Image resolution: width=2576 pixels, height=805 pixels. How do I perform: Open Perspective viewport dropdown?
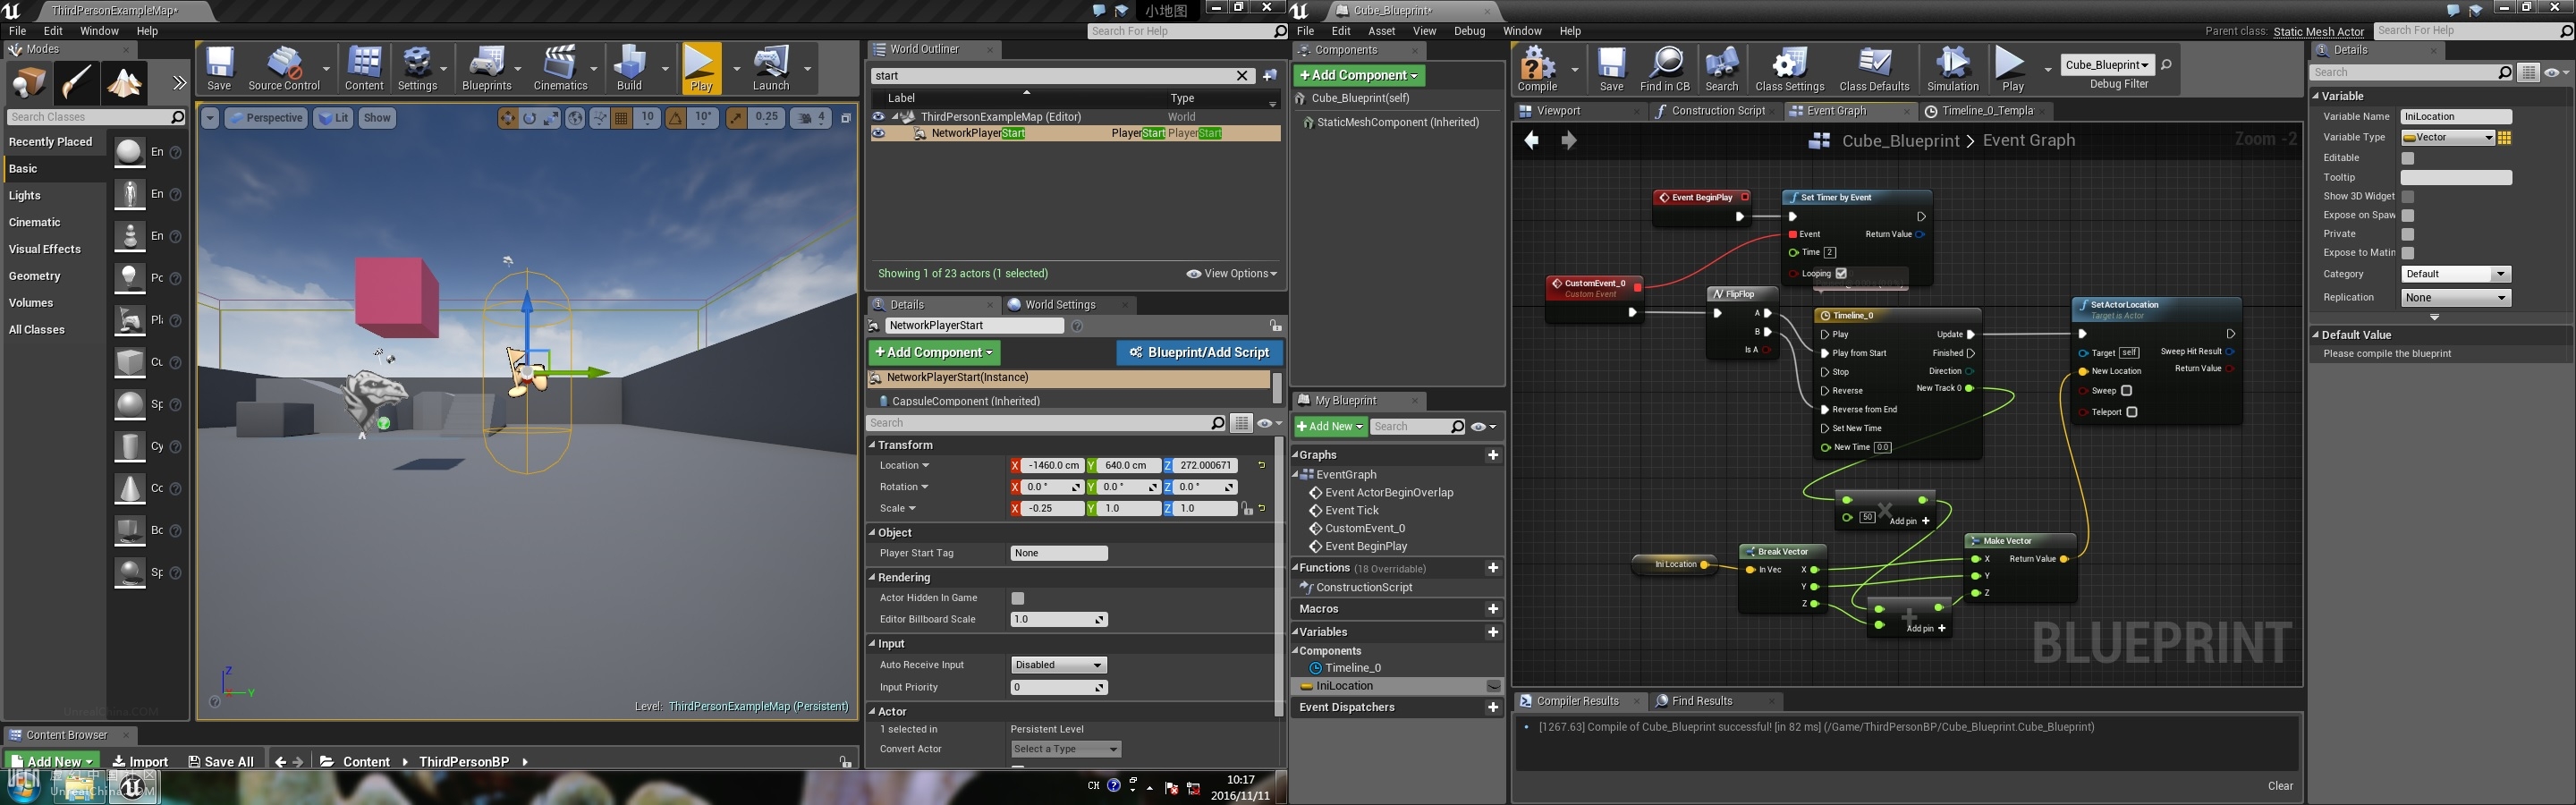pyautogui.click(x=266, y=118)
